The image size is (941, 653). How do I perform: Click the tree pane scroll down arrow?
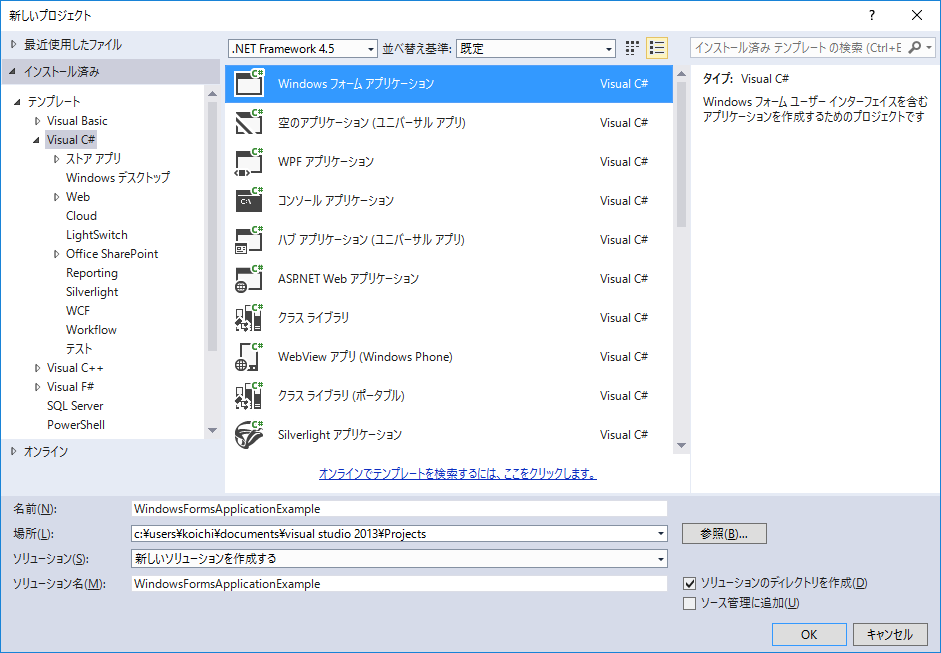(212, 430)
